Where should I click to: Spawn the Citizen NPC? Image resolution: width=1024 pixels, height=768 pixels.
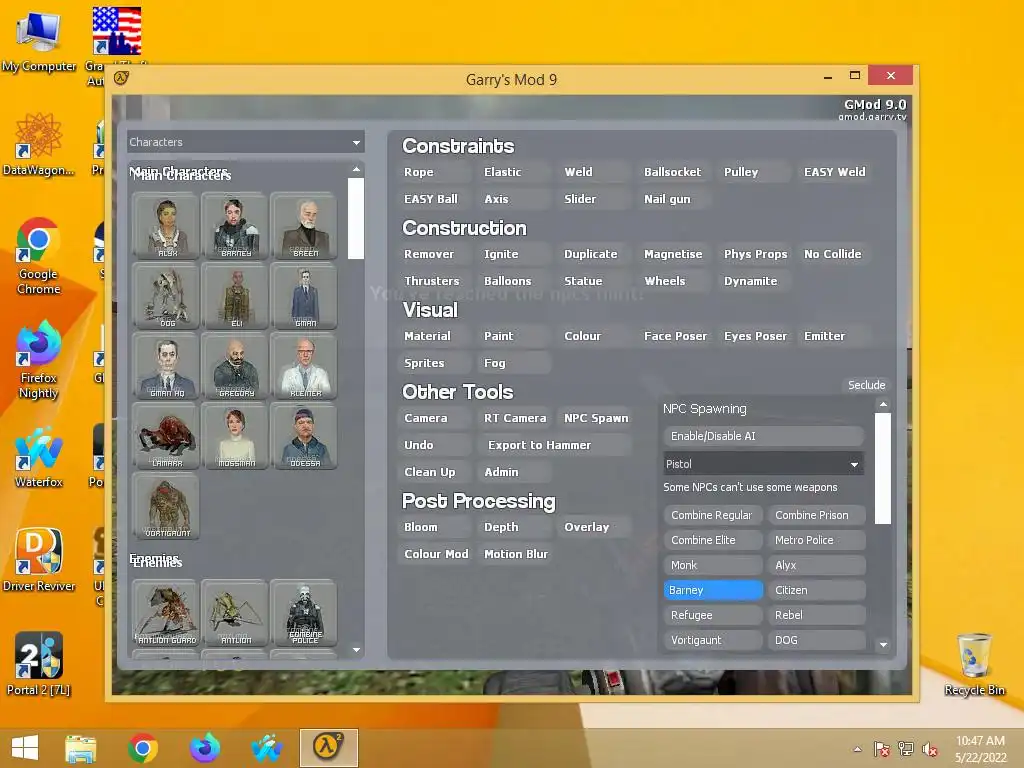[816, 590]
